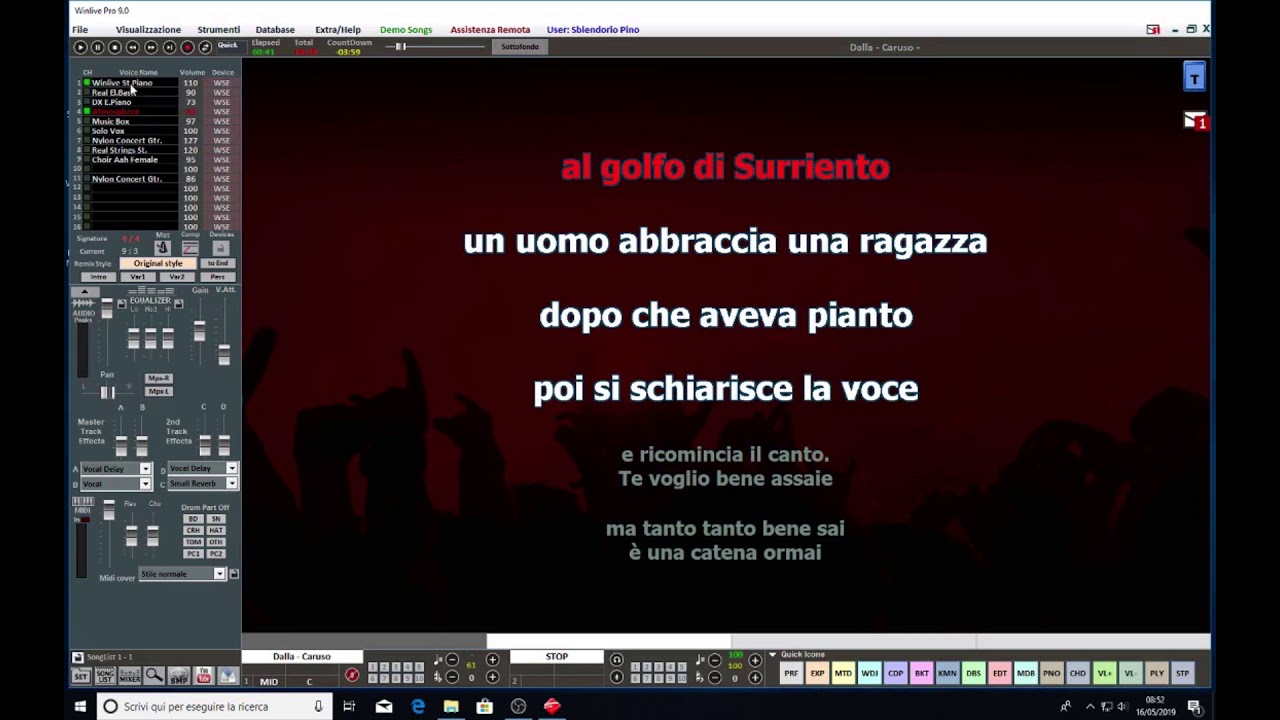Open the Demo Songs menu
Image resolution: width=1280 pixels, height=720 pixels.
click(406, 30)
